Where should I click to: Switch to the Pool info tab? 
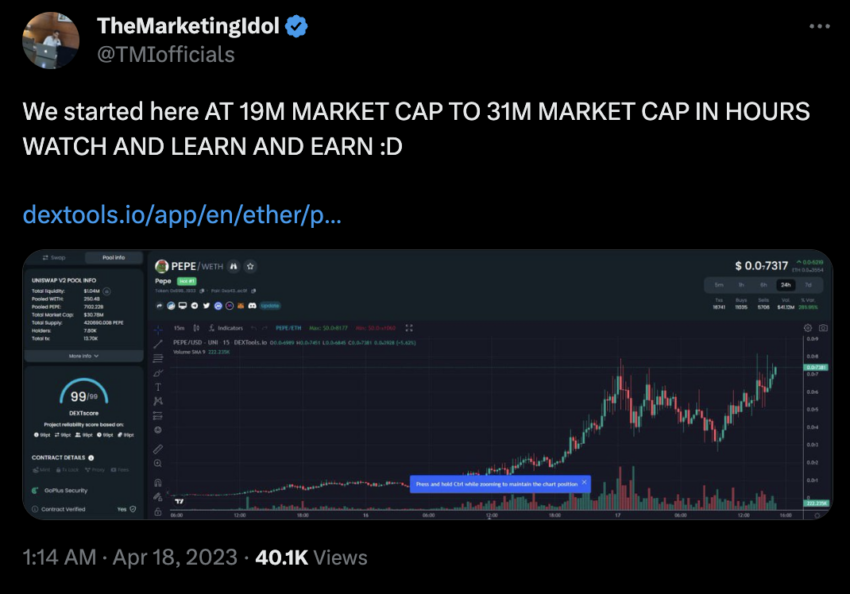pos(113,258)
